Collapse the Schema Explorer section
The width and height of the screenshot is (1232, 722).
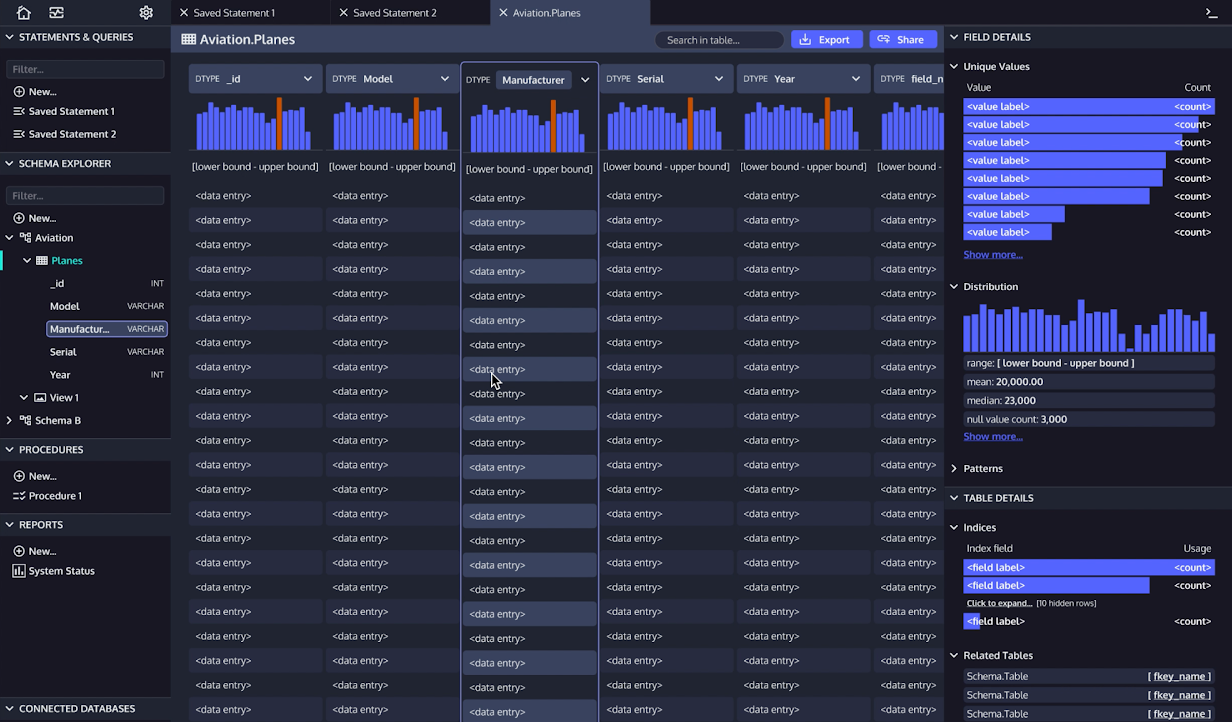tap(10, 163)
